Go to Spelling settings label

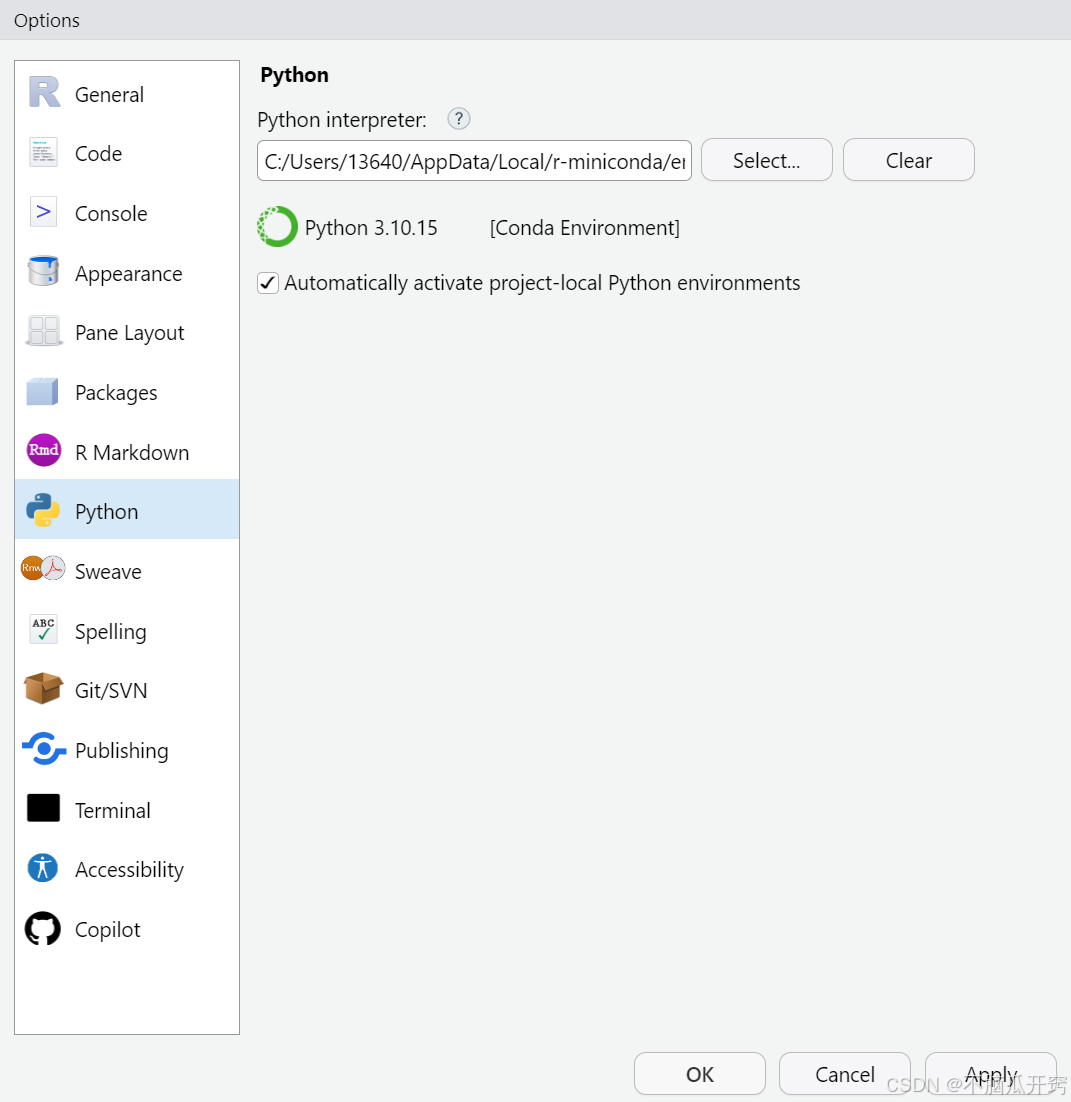[111, 632]
